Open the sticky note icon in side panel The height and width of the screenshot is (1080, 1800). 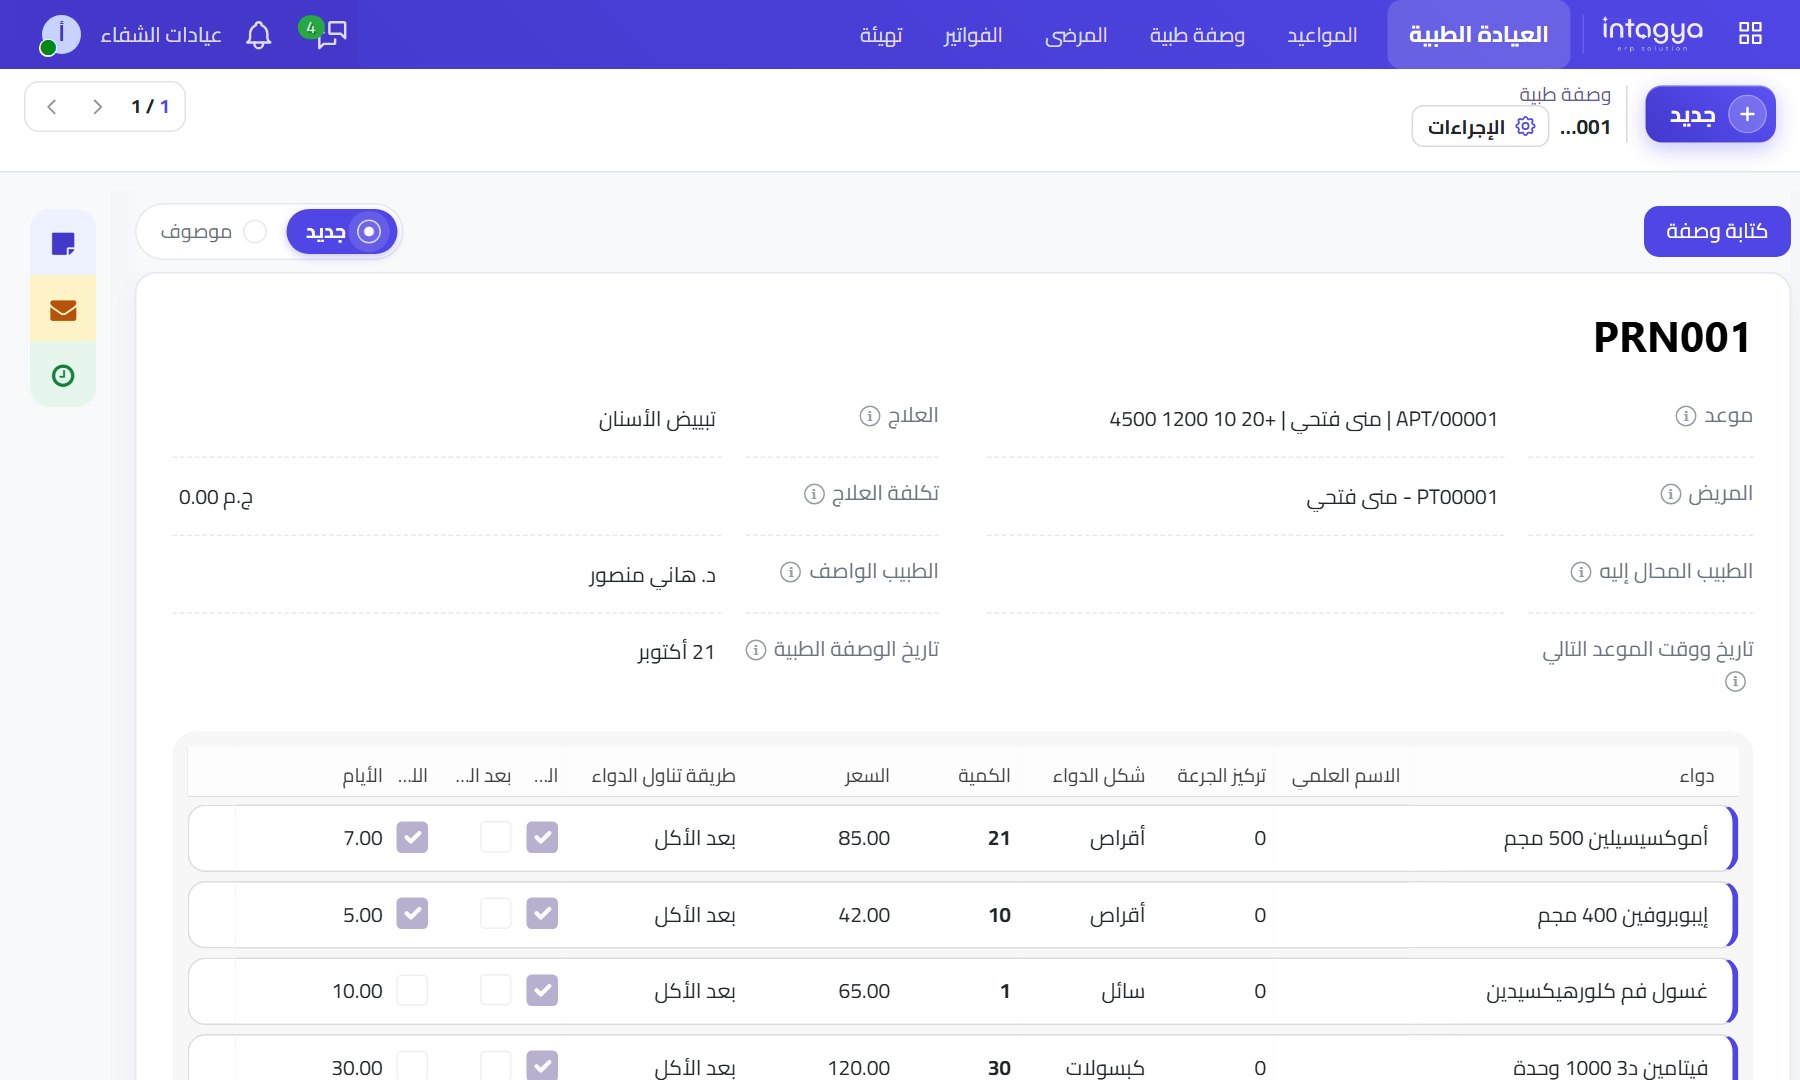tap(63, 243)
